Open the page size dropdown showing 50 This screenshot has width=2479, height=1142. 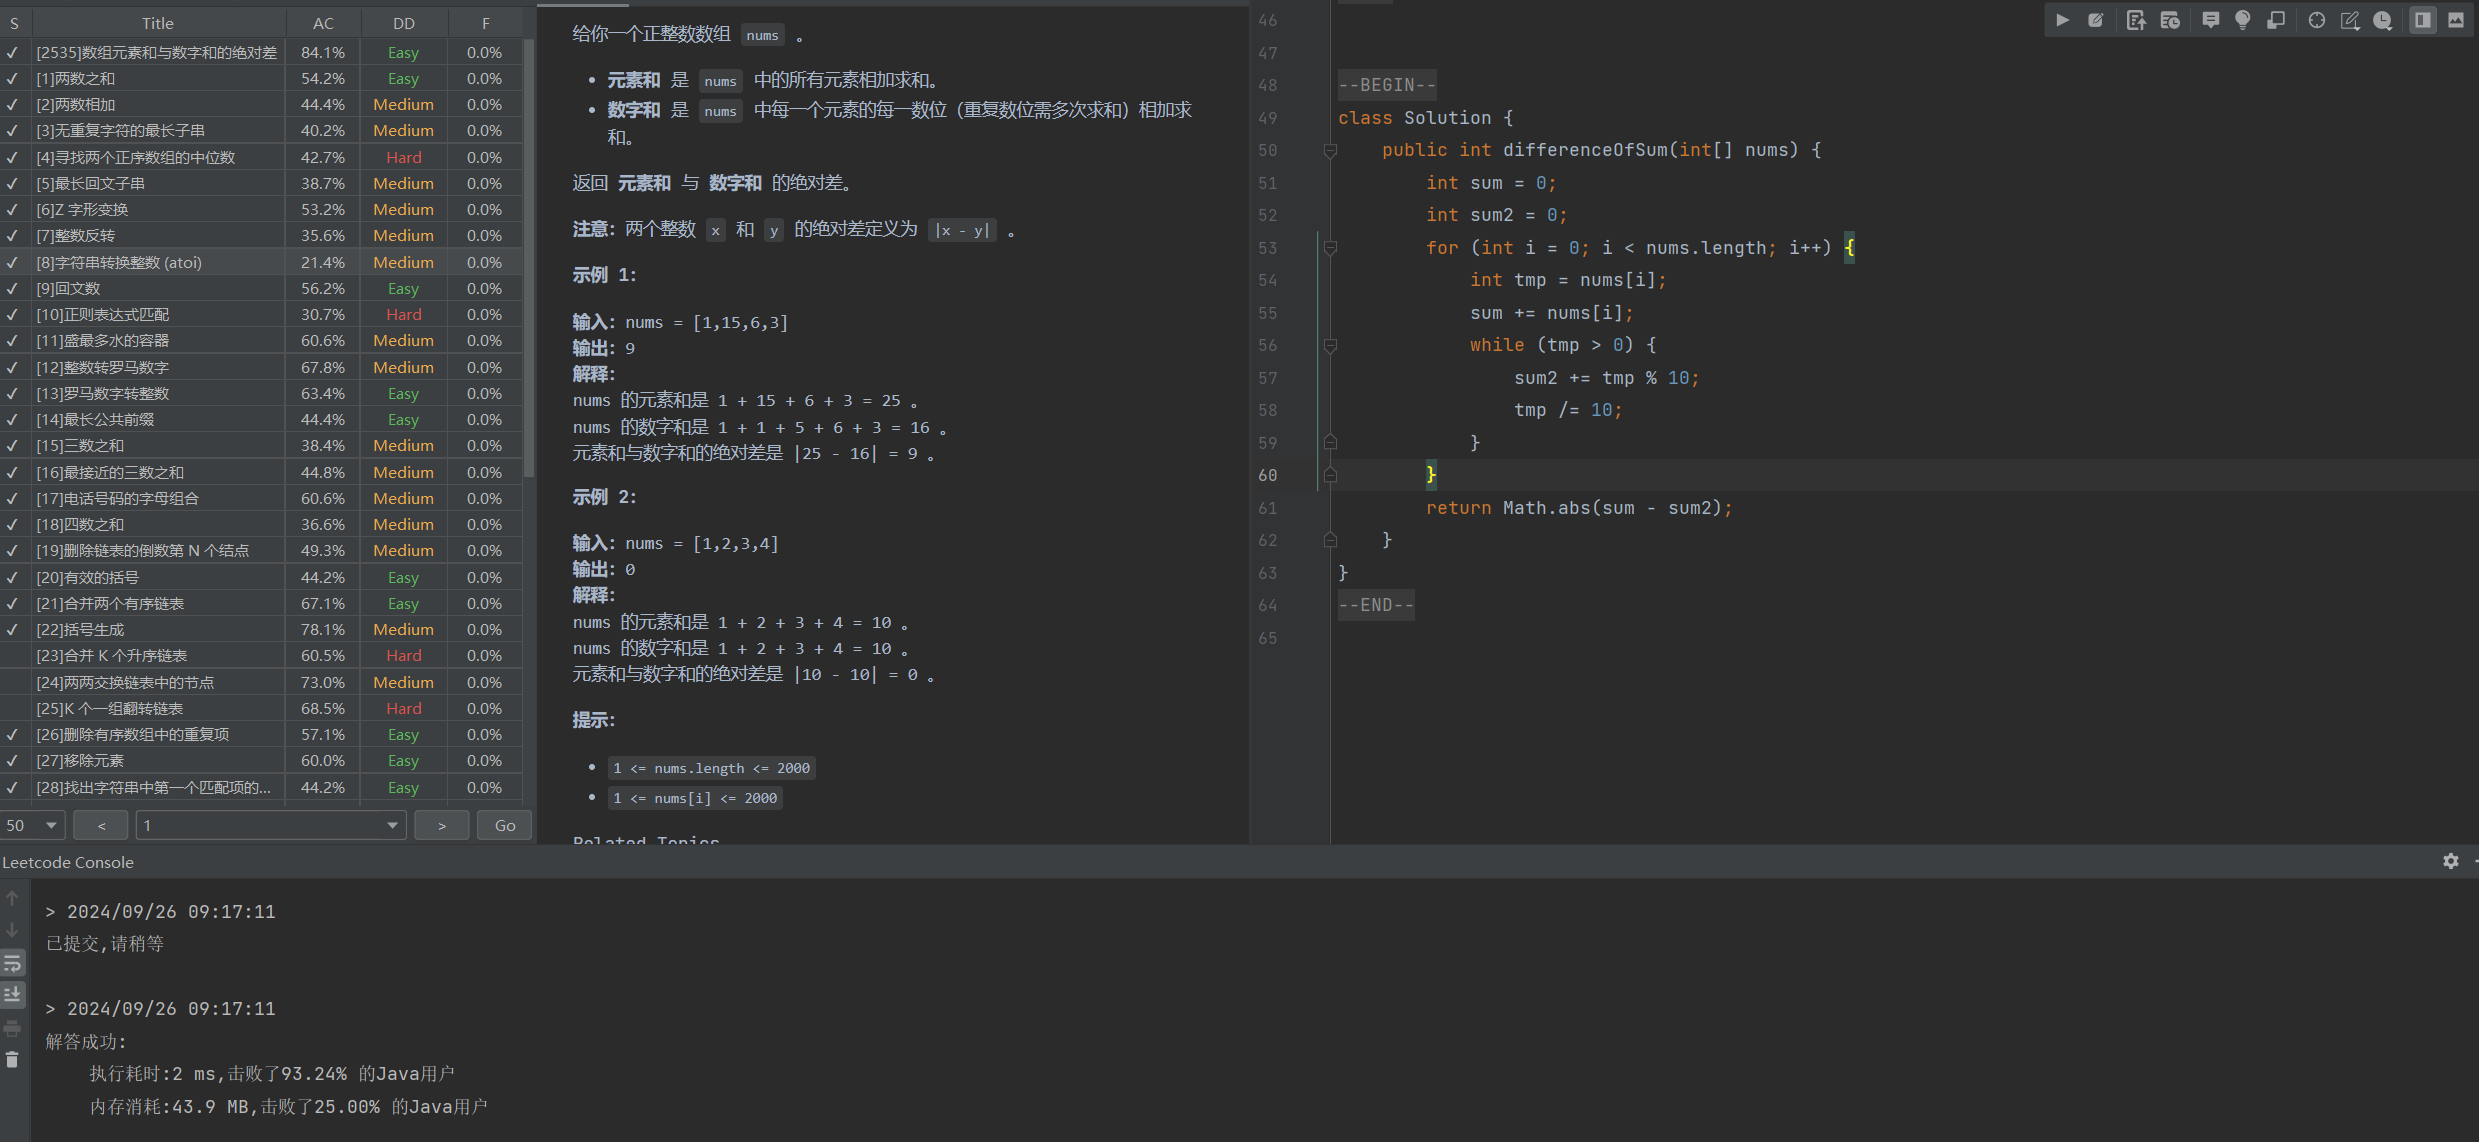(33, 825)
